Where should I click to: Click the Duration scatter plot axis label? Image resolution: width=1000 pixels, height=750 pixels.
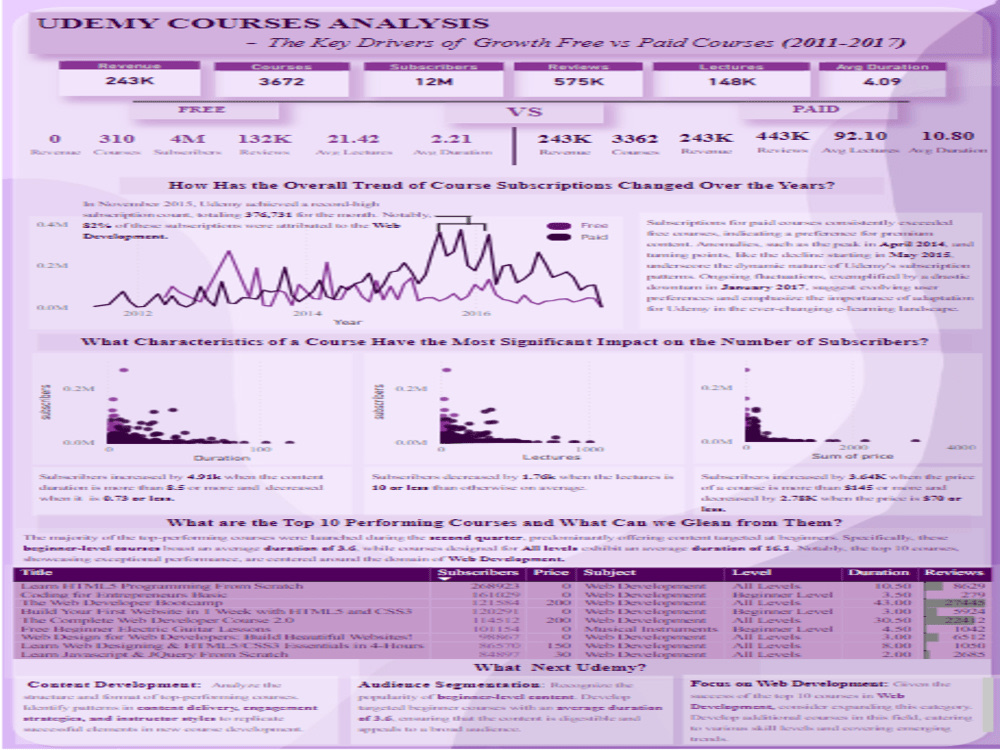[x=221, y=458]
